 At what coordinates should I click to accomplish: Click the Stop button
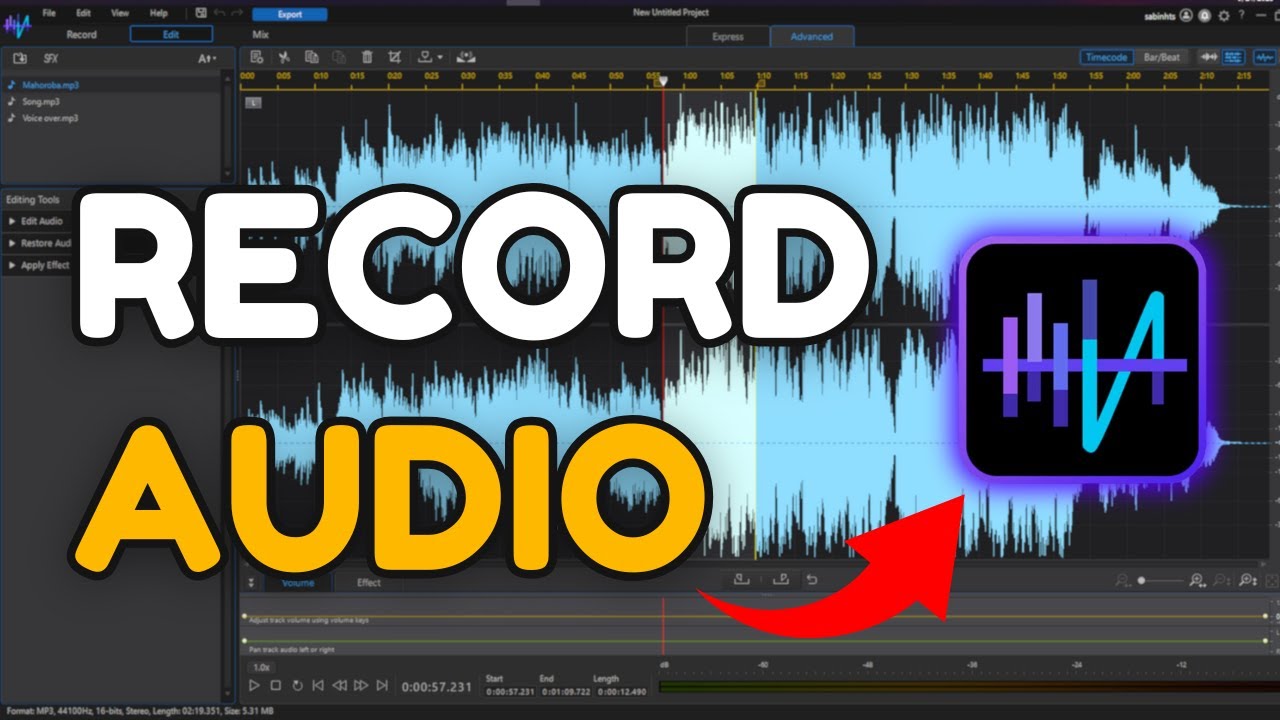click(275, 685)
